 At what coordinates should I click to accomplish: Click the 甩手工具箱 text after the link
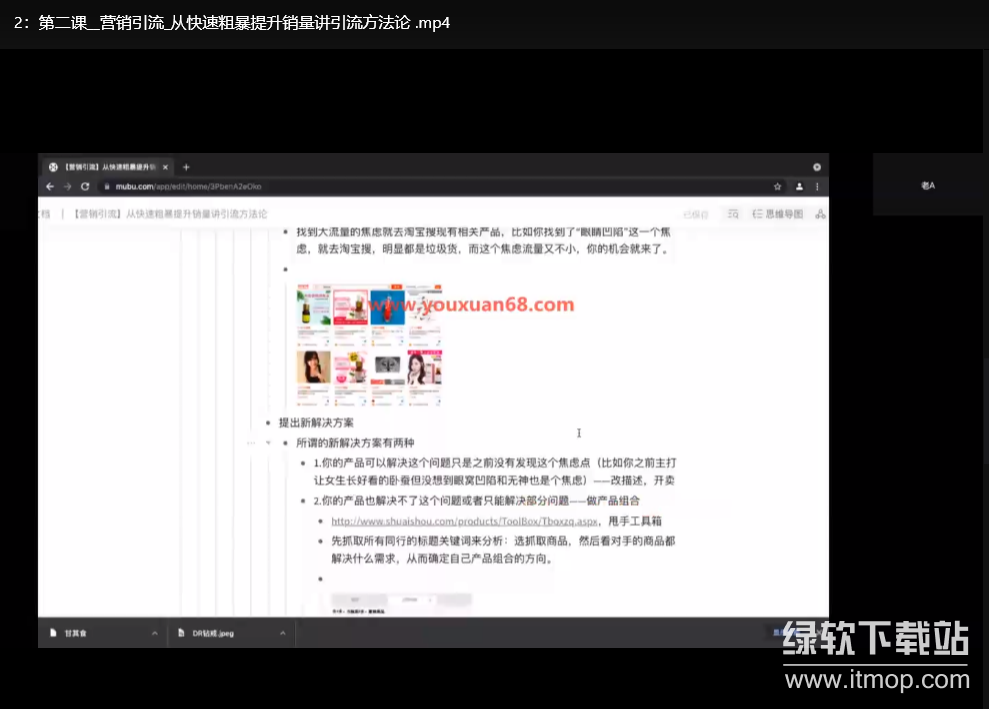click(x=635, y=521)
